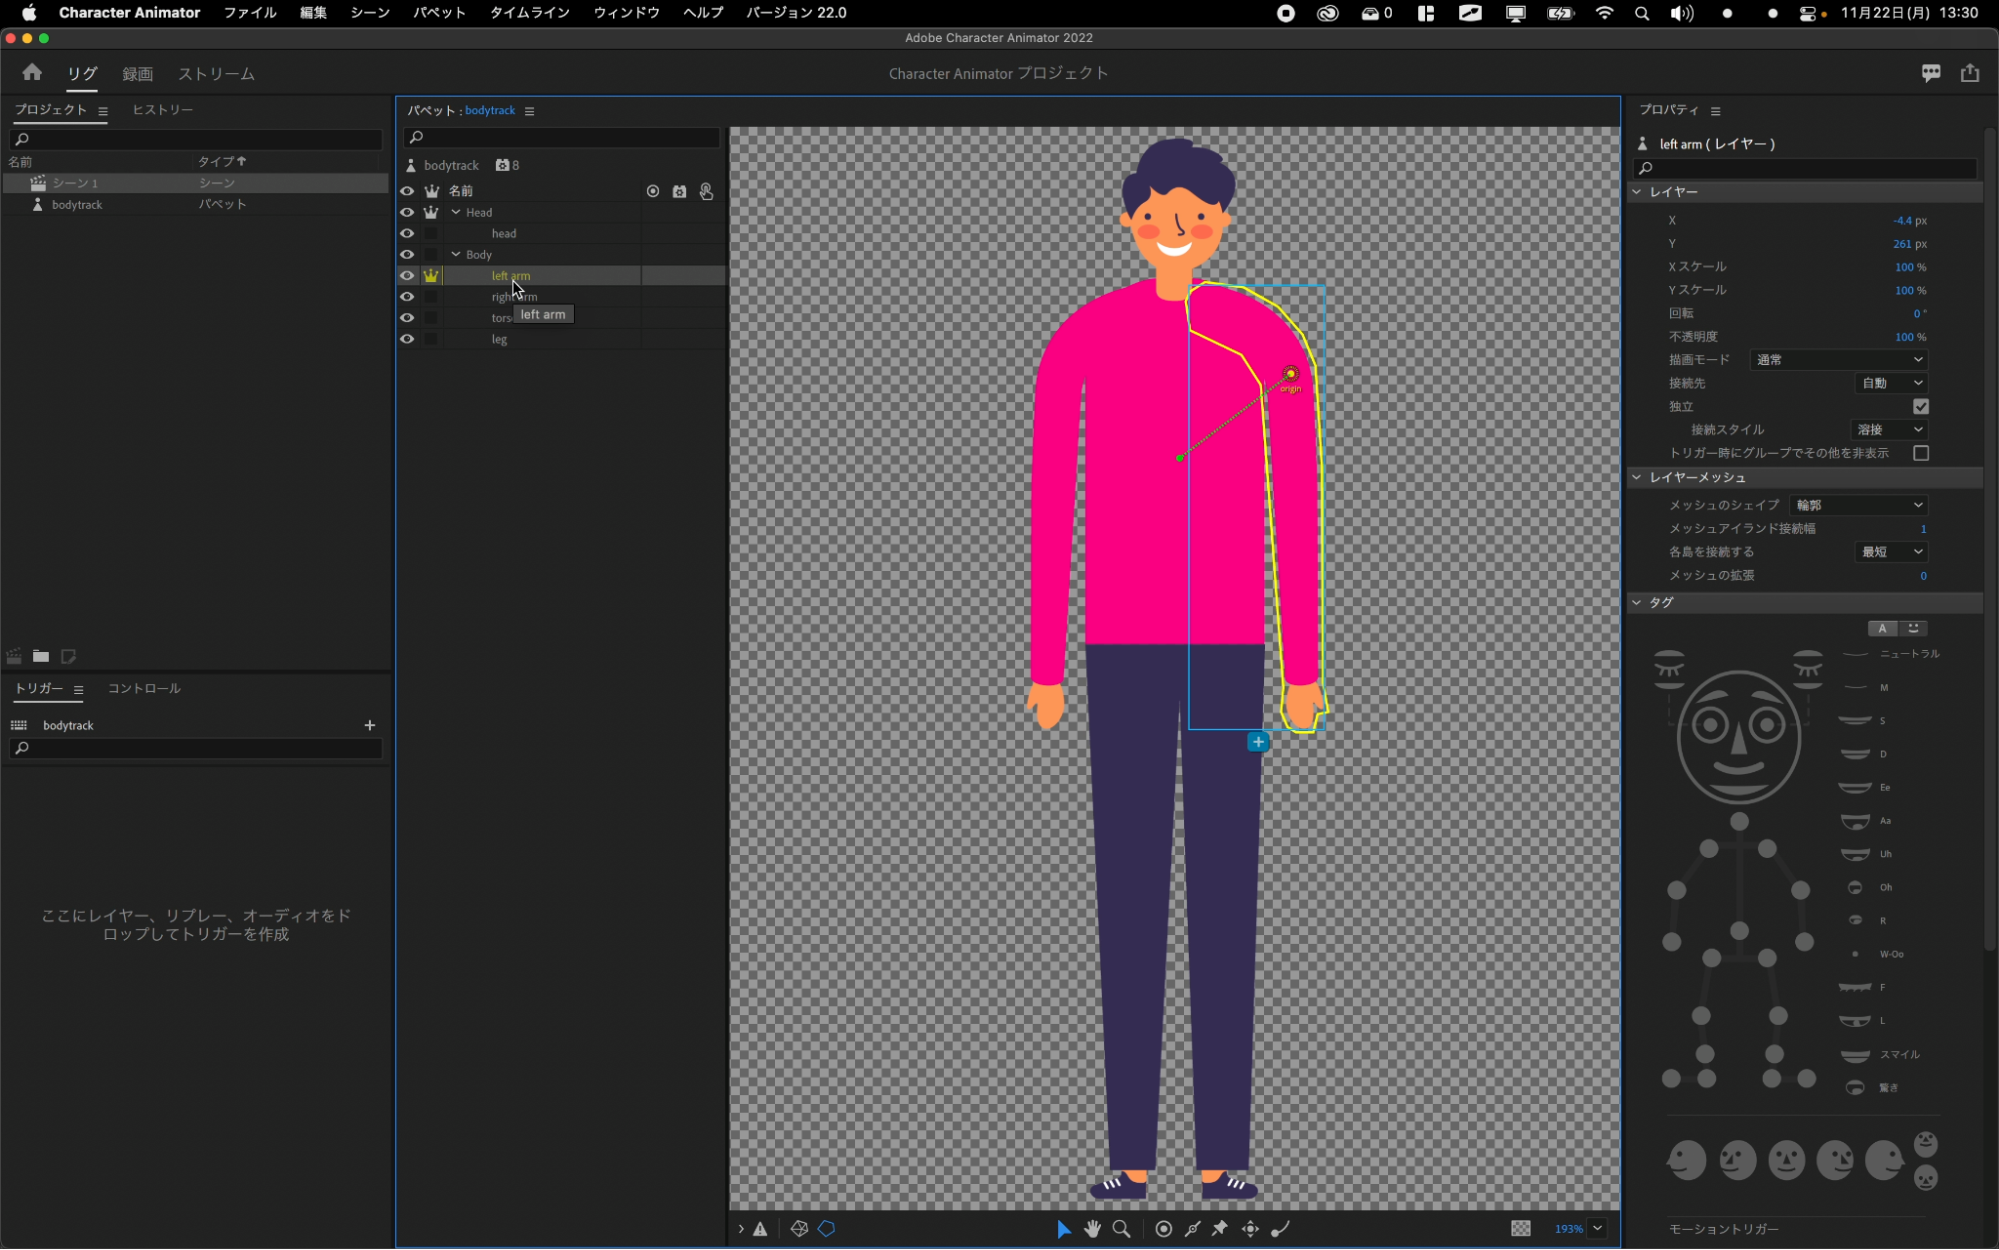Enable トリガー時にグループでその他を非表示 checkbox
1999x1250 pixels.
pyautogui.click(x=1920, y=453)
